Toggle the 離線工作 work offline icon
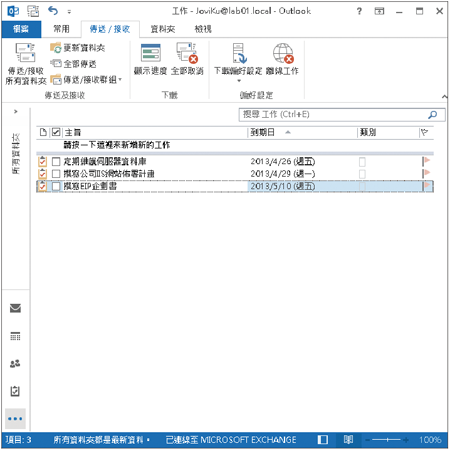Viewport: 450px width, 451px height. pyautogui.click(x=283, y=53)
